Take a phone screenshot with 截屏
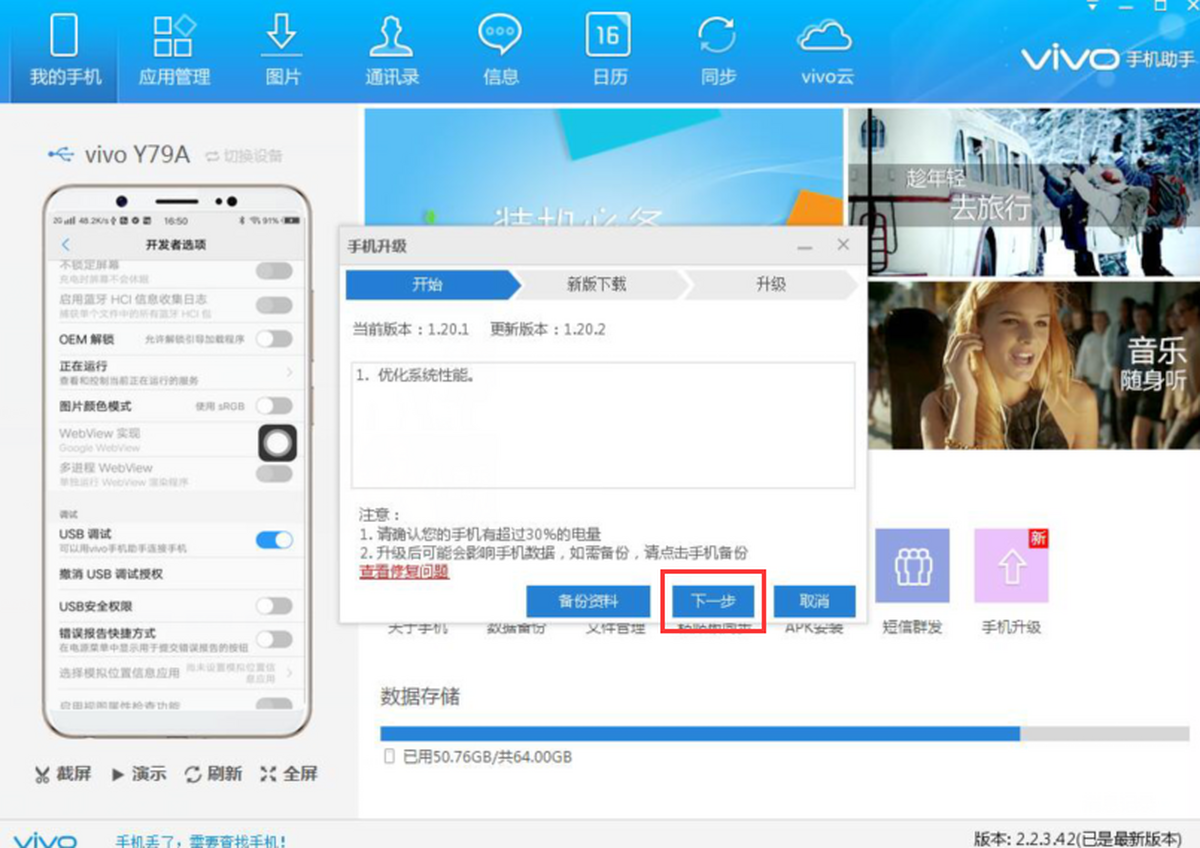Image resolution: width=1200 pixels, height=848 pixels. tap(63, 774)
